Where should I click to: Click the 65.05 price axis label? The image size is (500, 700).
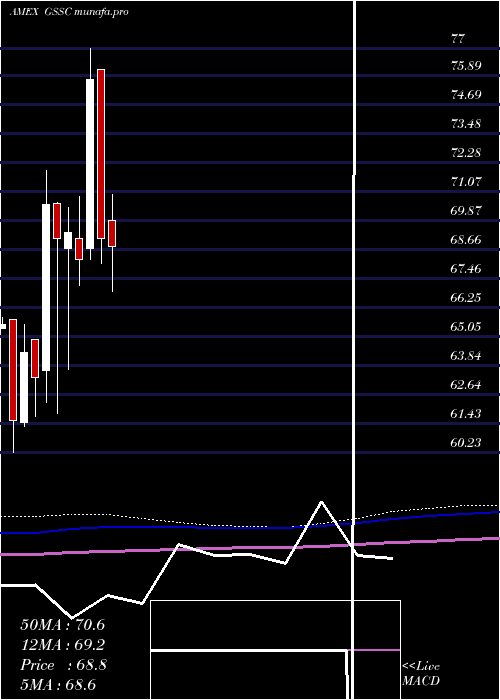466,326
